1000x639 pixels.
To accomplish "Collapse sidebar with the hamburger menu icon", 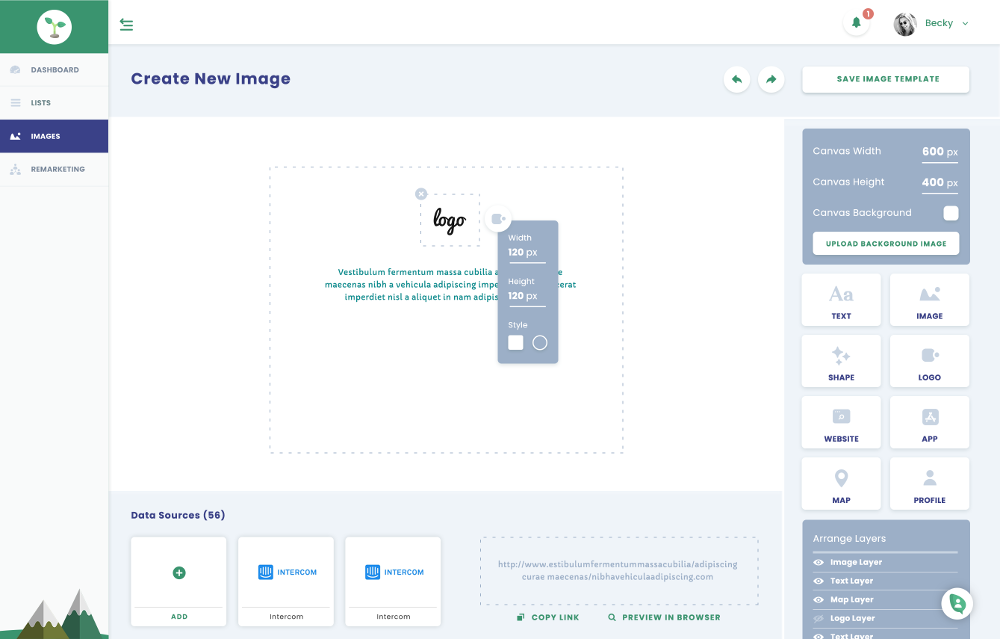I will 126,24.
